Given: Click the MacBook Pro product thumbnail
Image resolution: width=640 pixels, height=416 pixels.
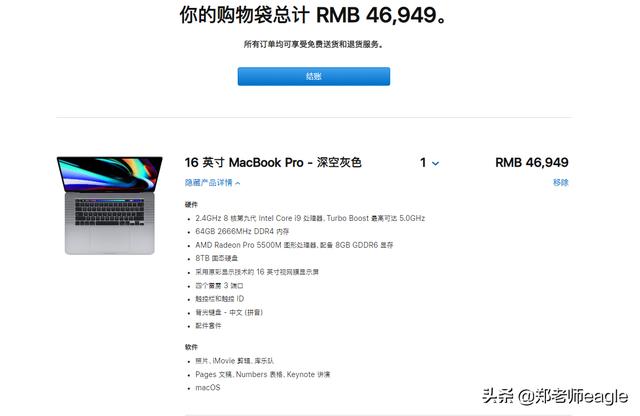Looking at the screenshot, I should [x=109, y=205].
